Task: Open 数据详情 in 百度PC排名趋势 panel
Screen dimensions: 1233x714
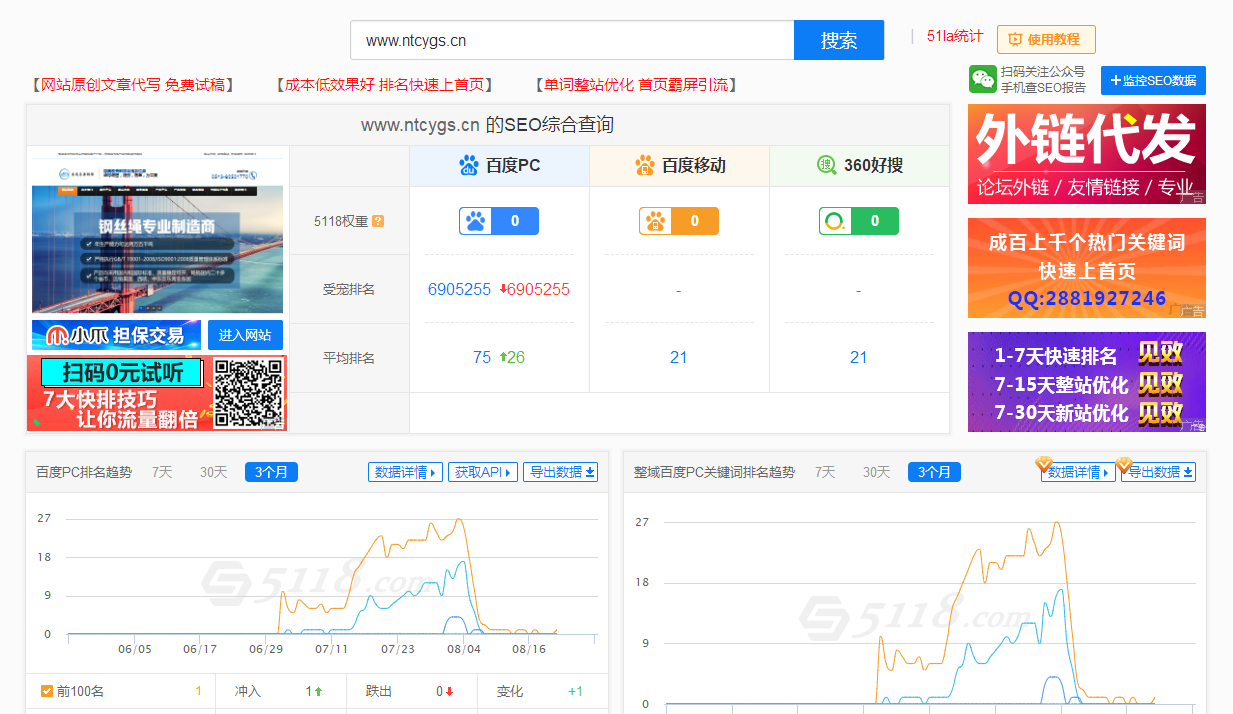Action: click(x=405, y=472)
